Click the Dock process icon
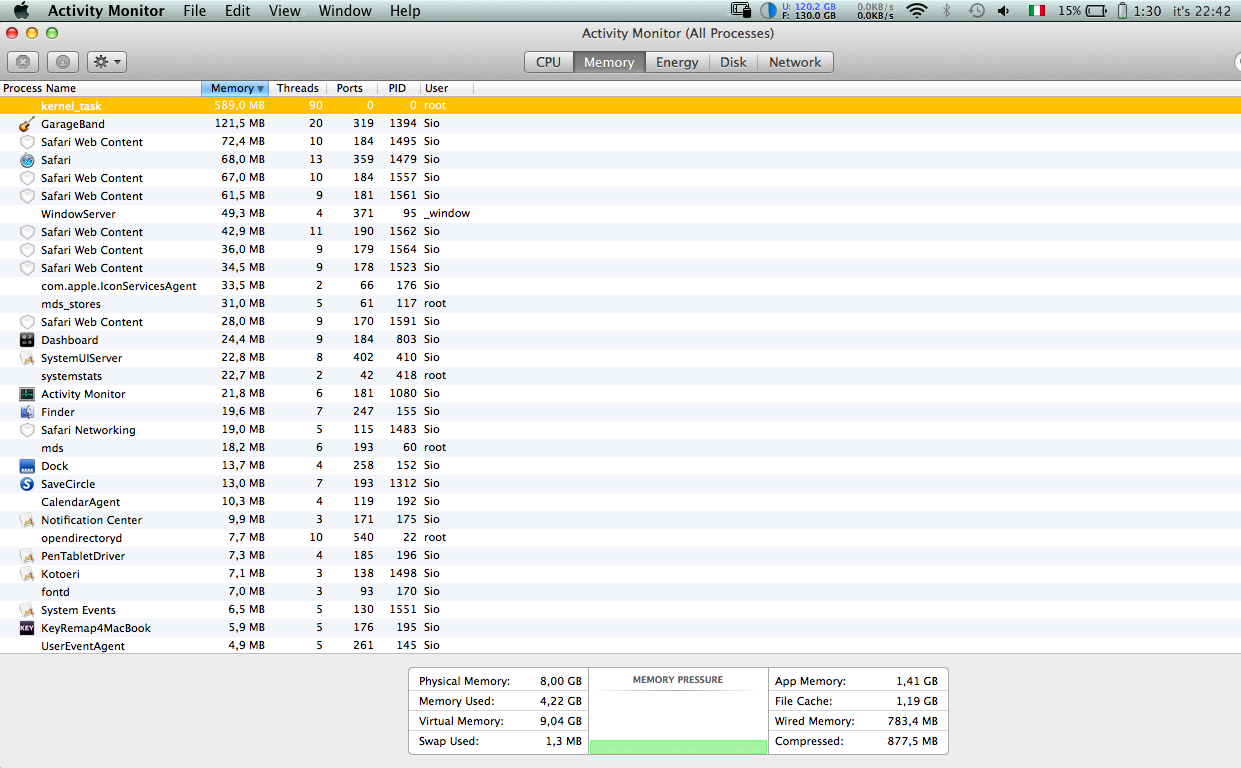1241x768 pixels. point(27,466)
